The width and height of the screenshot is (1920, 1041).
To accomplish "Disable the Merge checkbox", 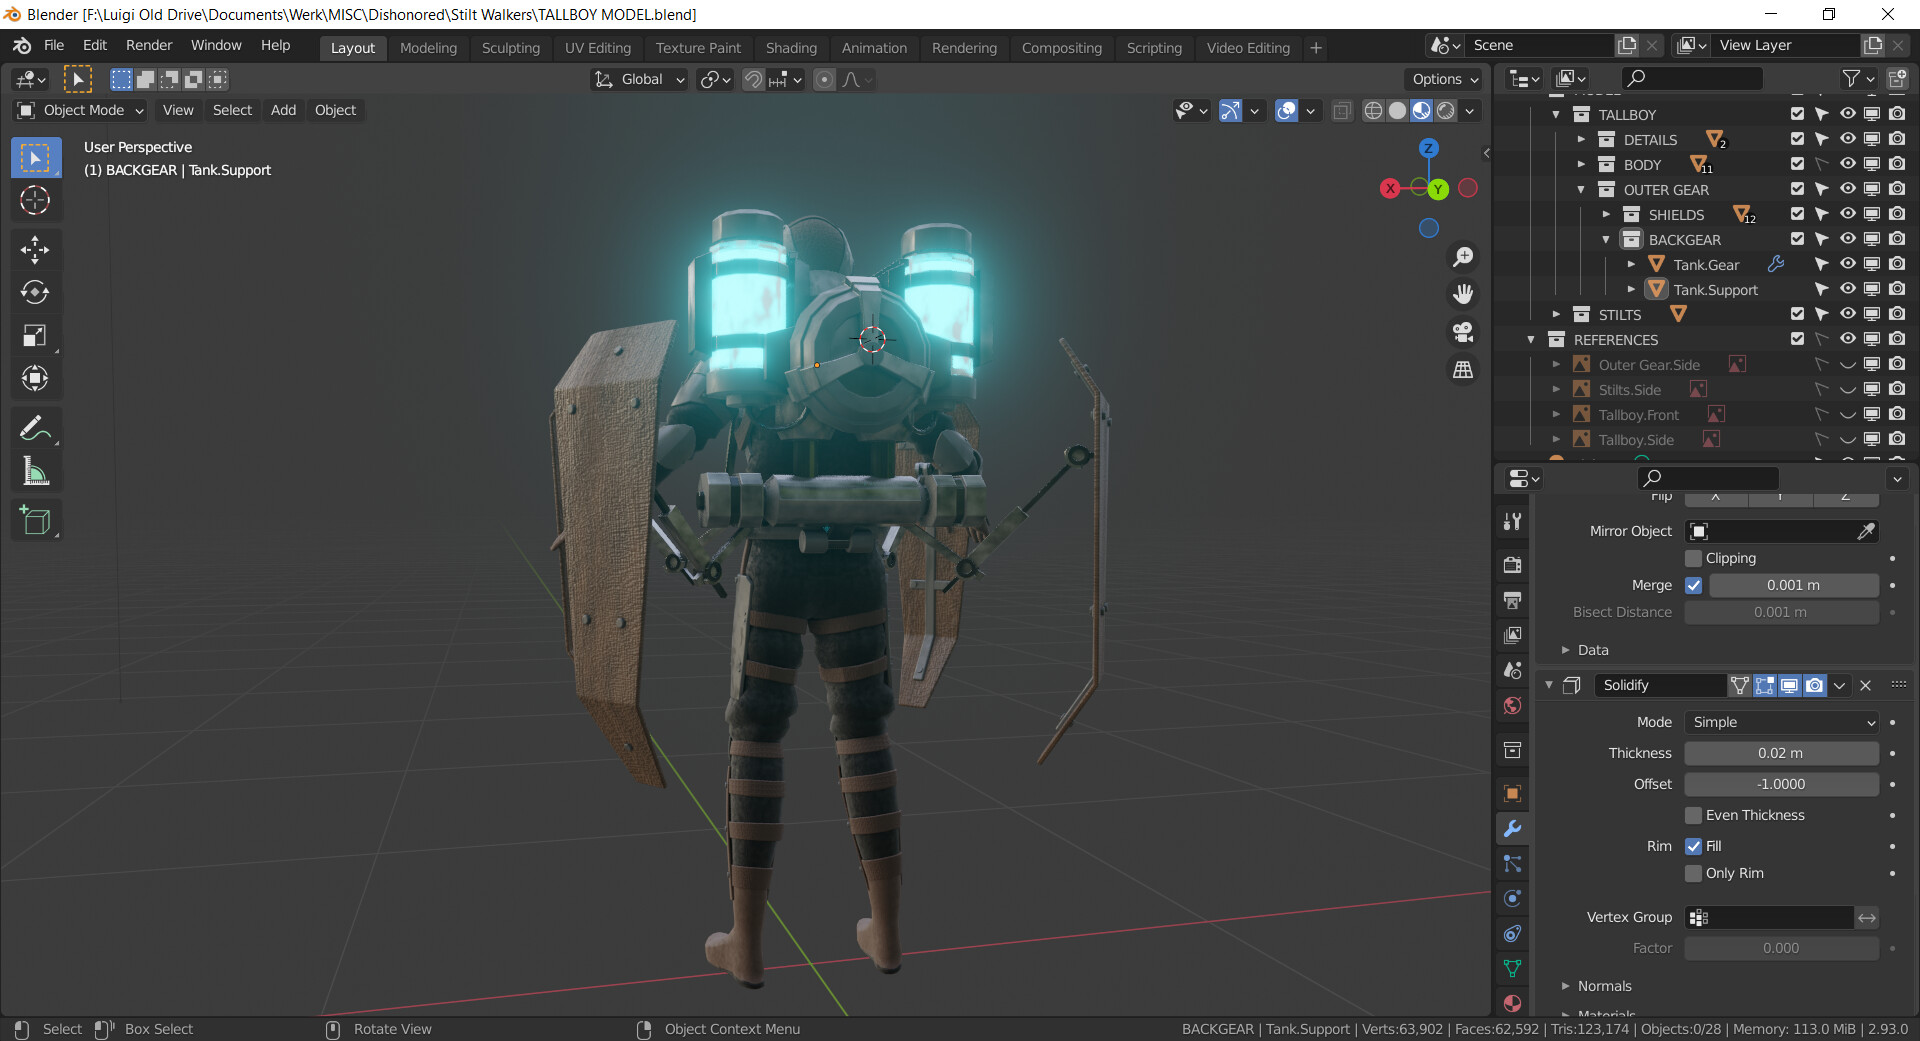I will pyautogui.click(x=1694, y=585).
